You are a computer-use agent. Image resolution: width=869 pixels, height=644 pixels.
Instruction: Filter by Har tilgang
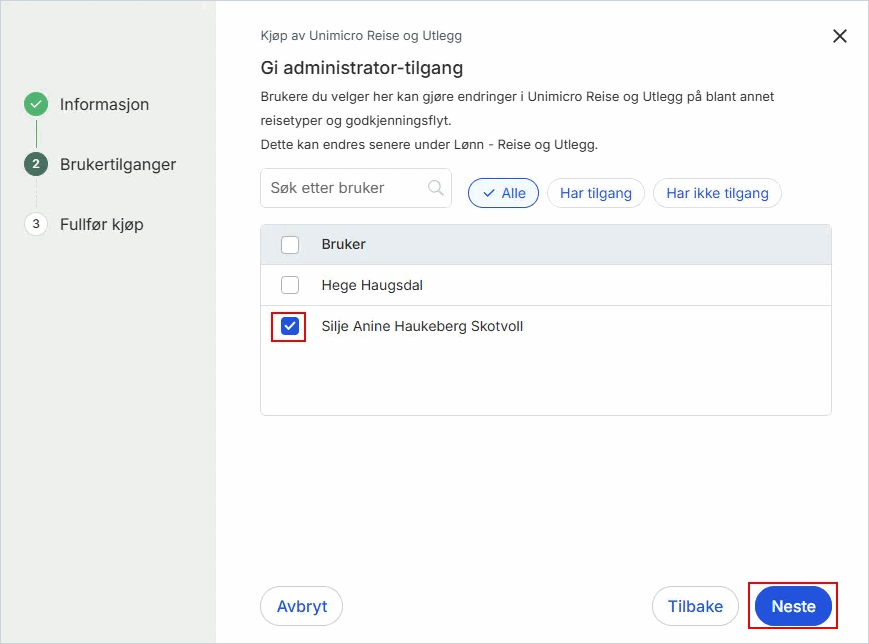point(596,193)
